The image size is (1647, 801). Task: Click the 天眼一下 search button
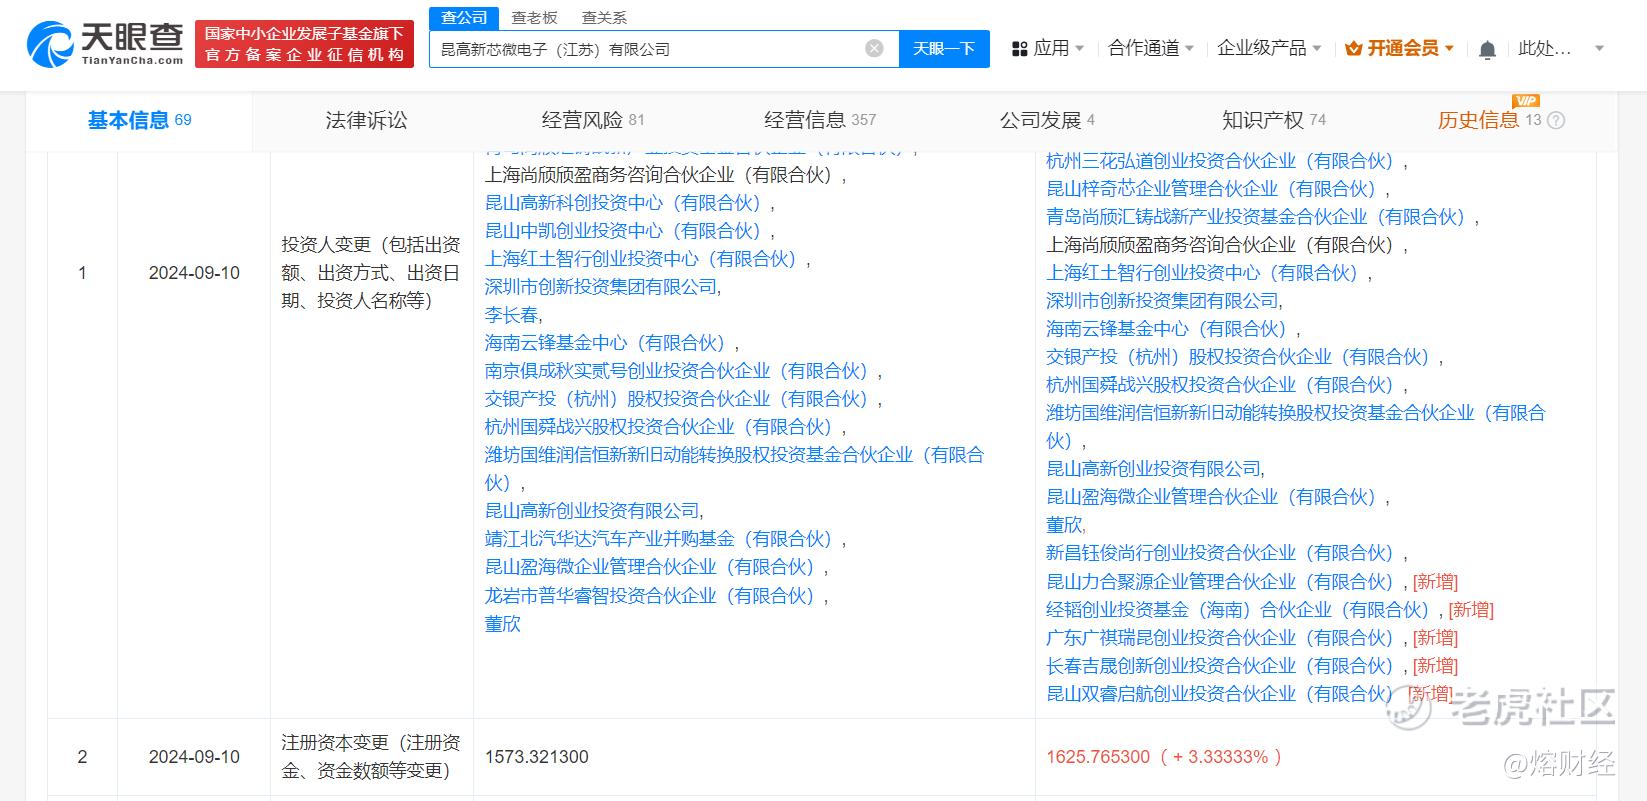click(x=944, y=49)
